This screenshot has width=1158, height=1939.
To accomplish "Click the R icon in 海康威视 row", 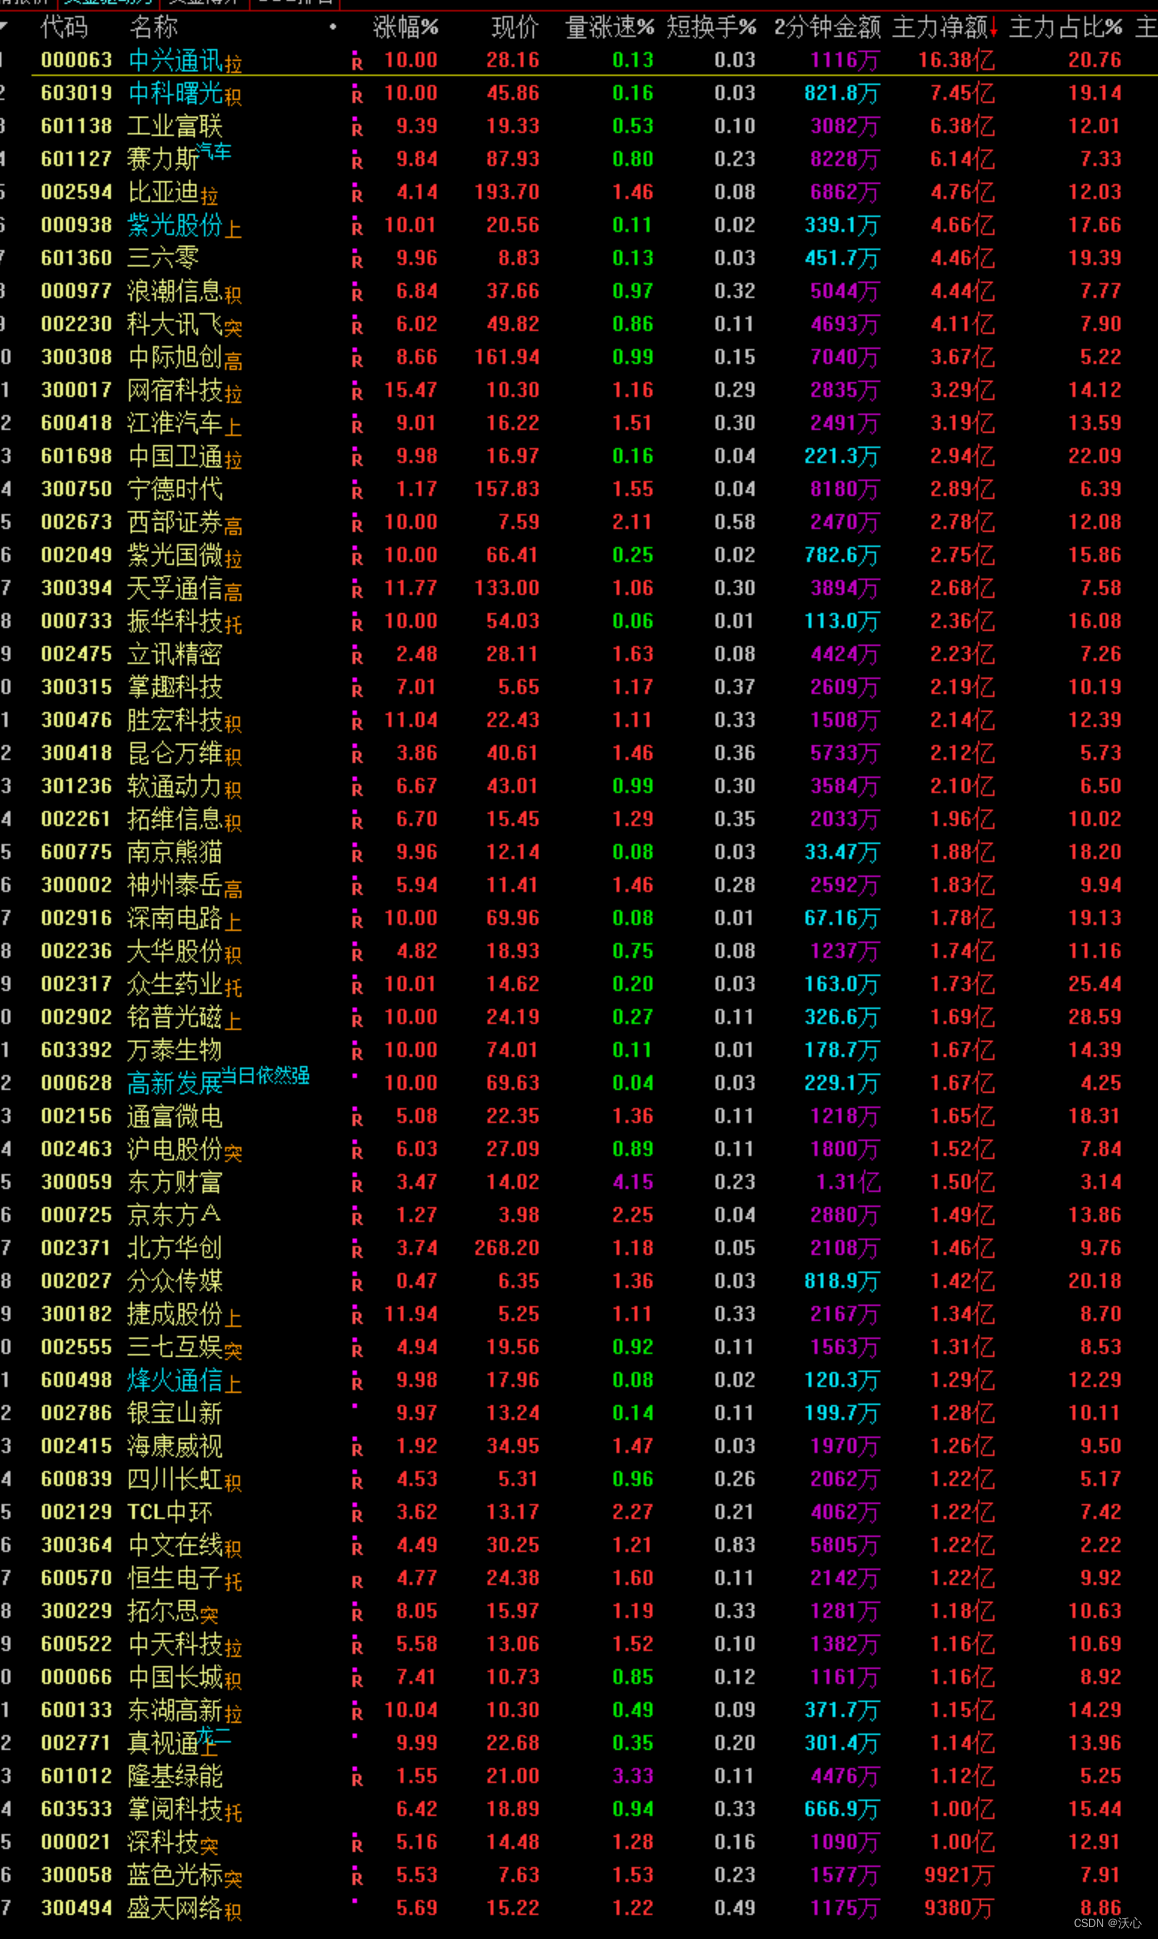I will point(357,1449).
